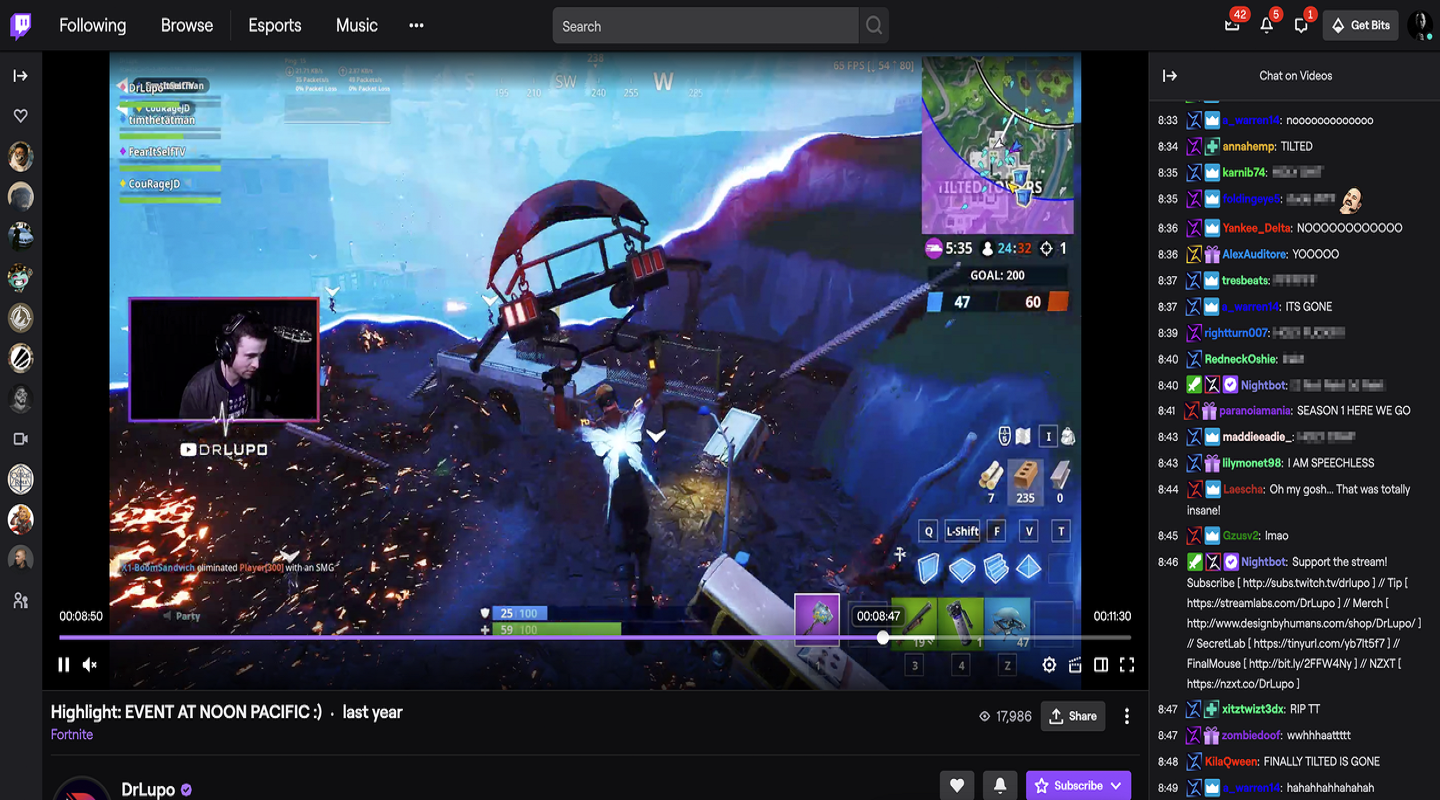This screenshot has height=800, width=1440.
Task: Click the video settings gear icon
Action: click(x=1049, y=665)
